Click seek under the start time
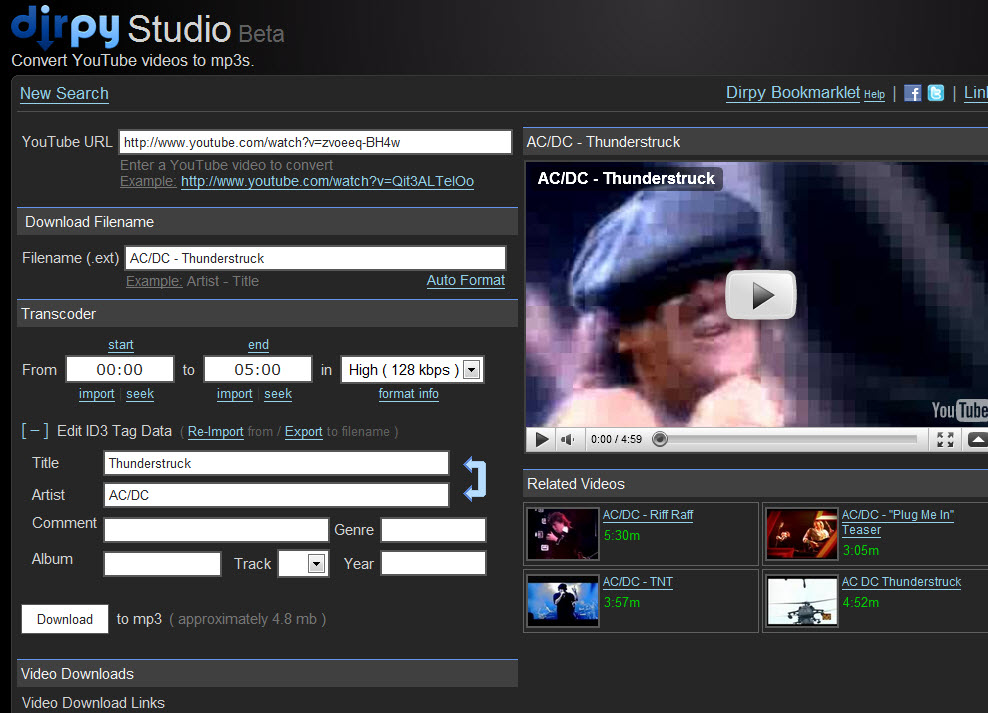 [x=140, y=394]
